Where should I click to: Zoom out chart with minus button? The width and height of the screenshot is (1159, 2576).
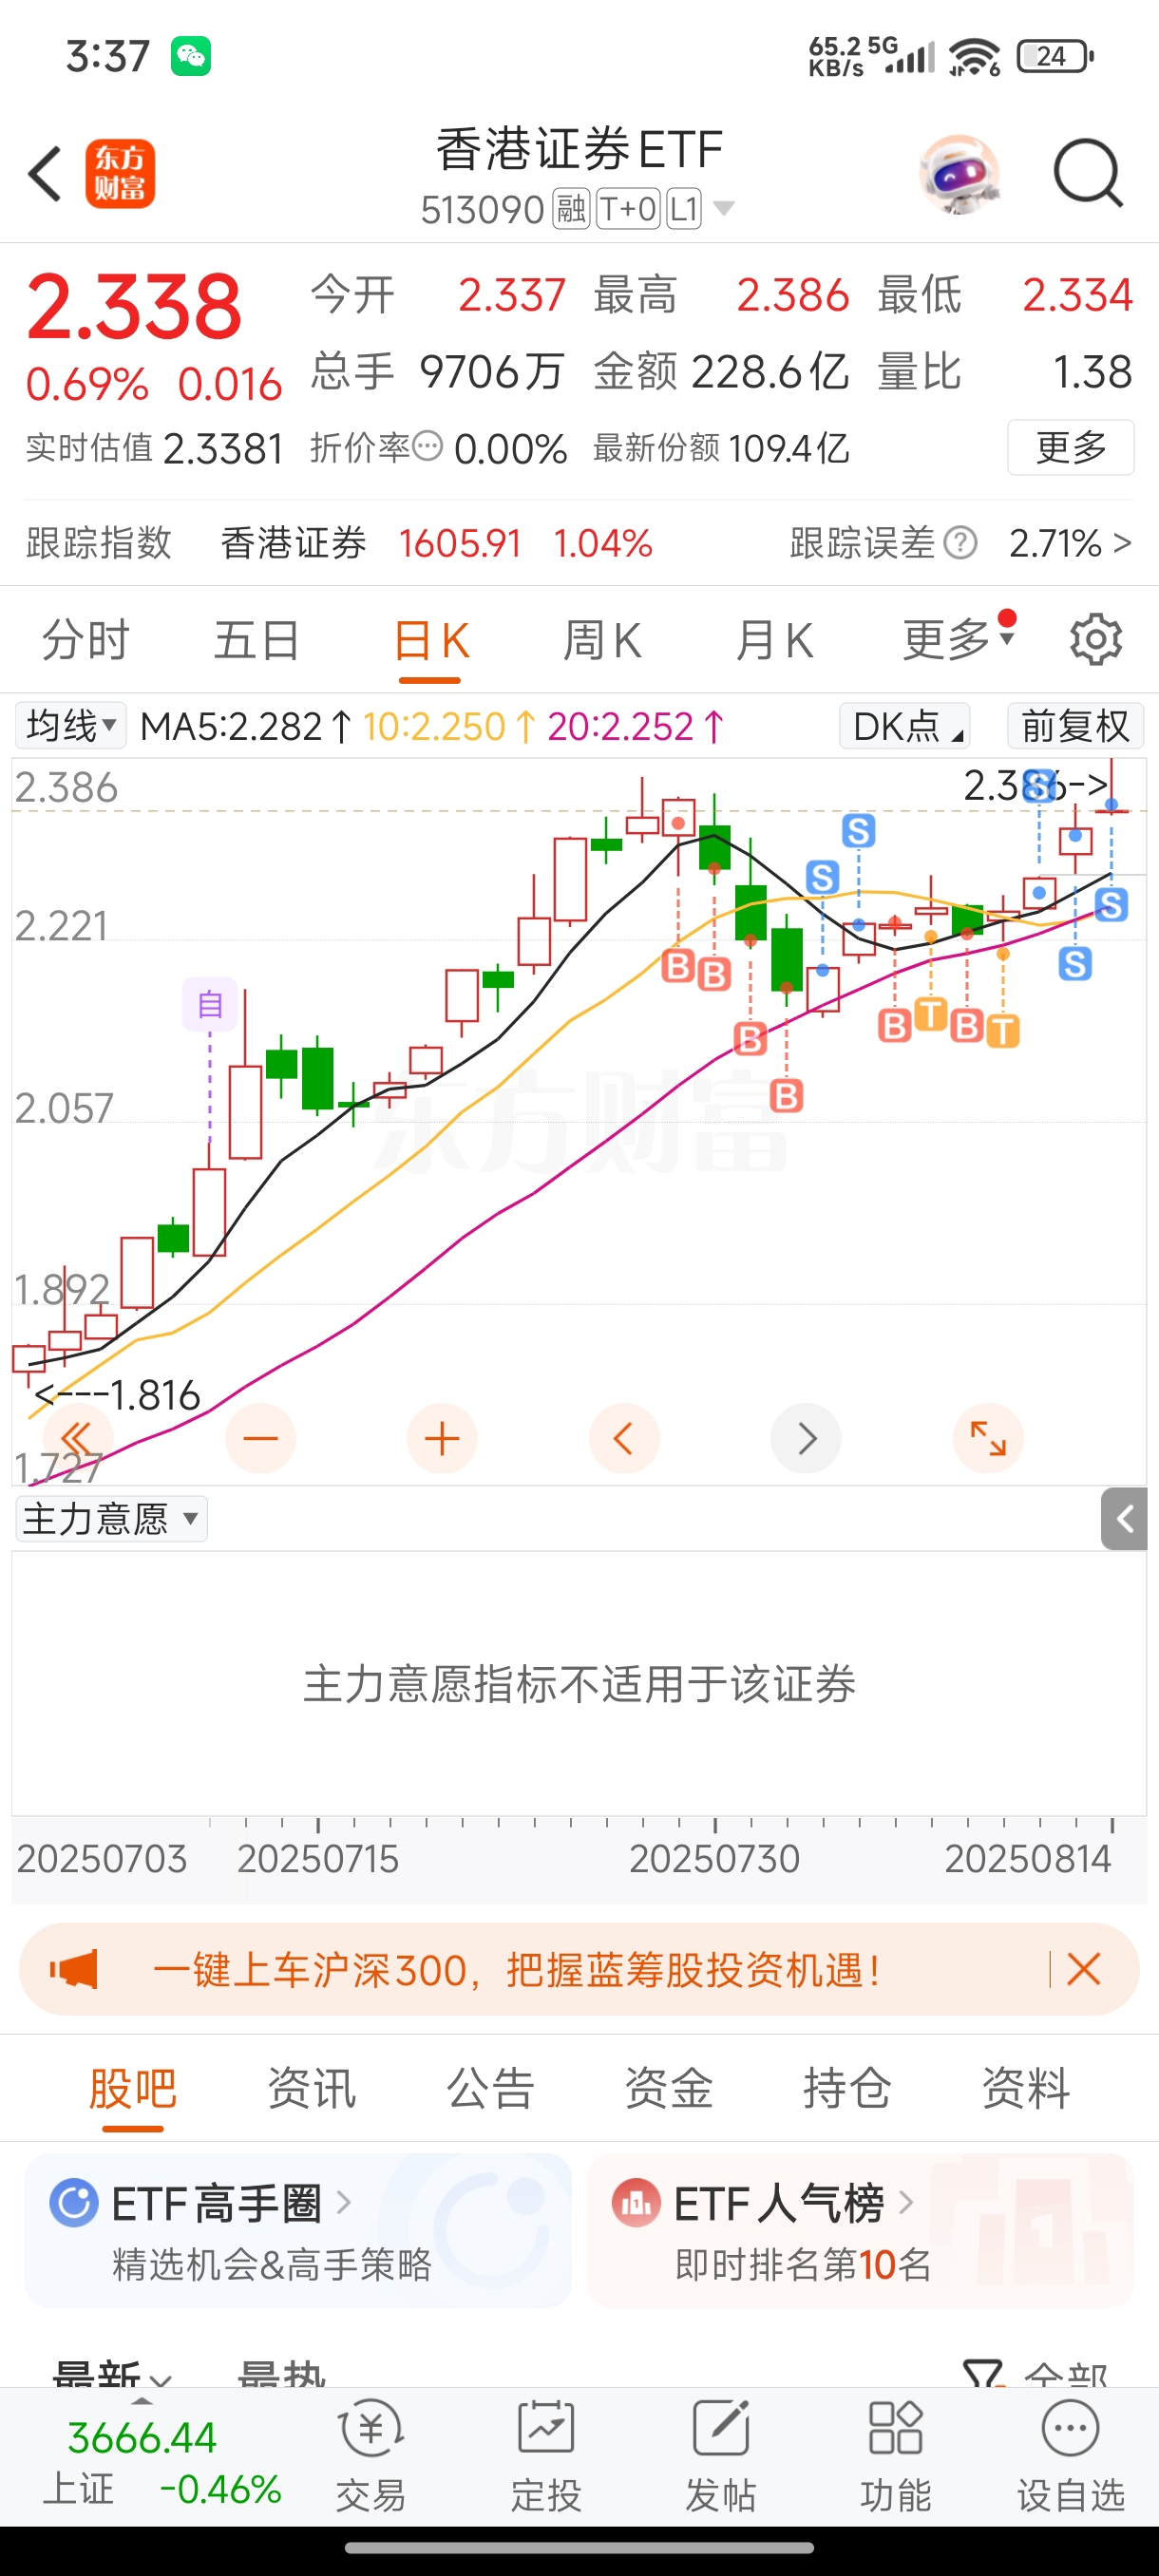(x=260, y=1438)
